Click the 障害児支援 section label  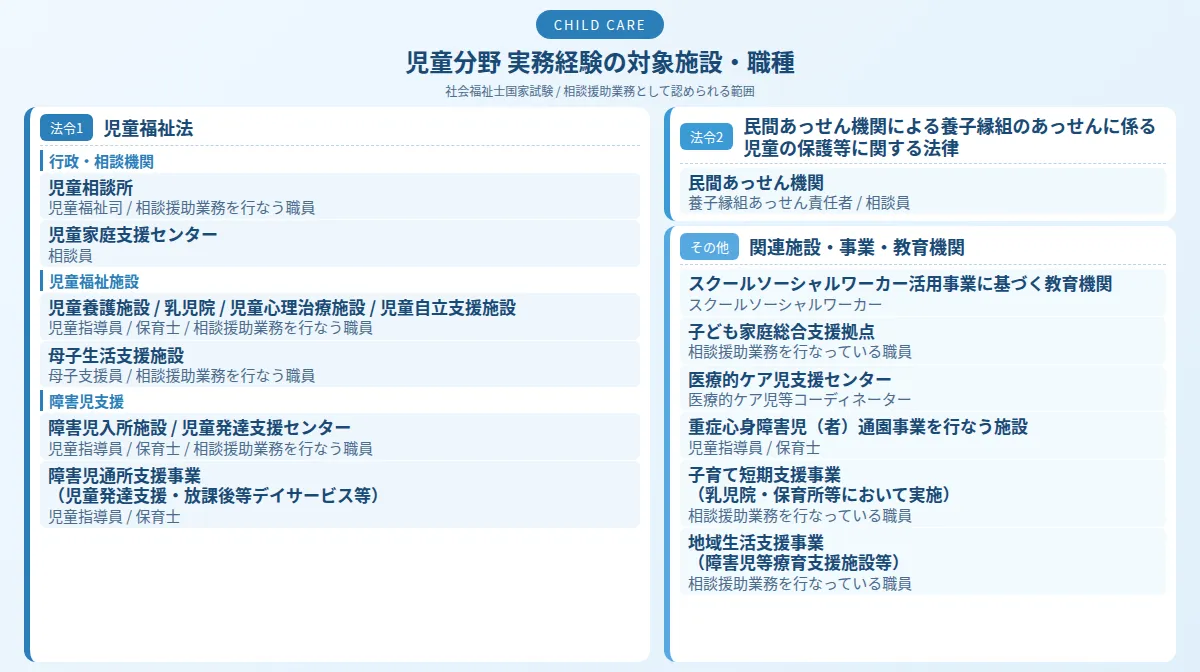(86, 402)
